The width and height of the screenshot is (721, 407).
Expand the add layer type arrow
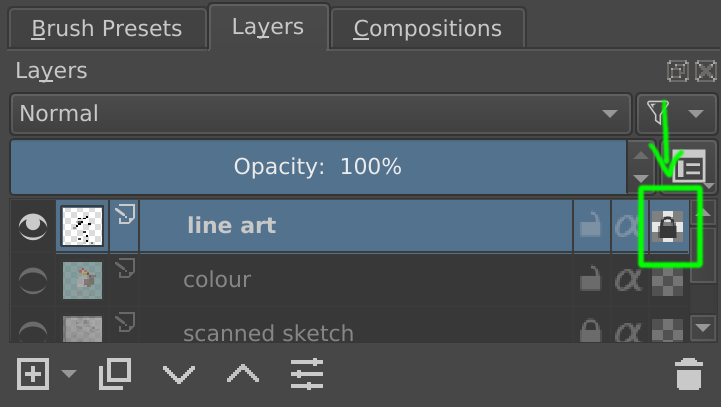(x=69, y=375)
